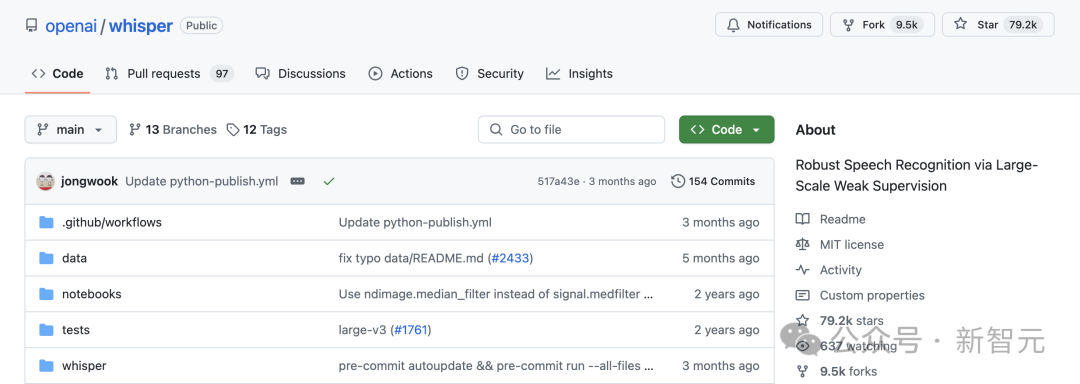
Task: Open the Insights tab
Action: point(579,74)
